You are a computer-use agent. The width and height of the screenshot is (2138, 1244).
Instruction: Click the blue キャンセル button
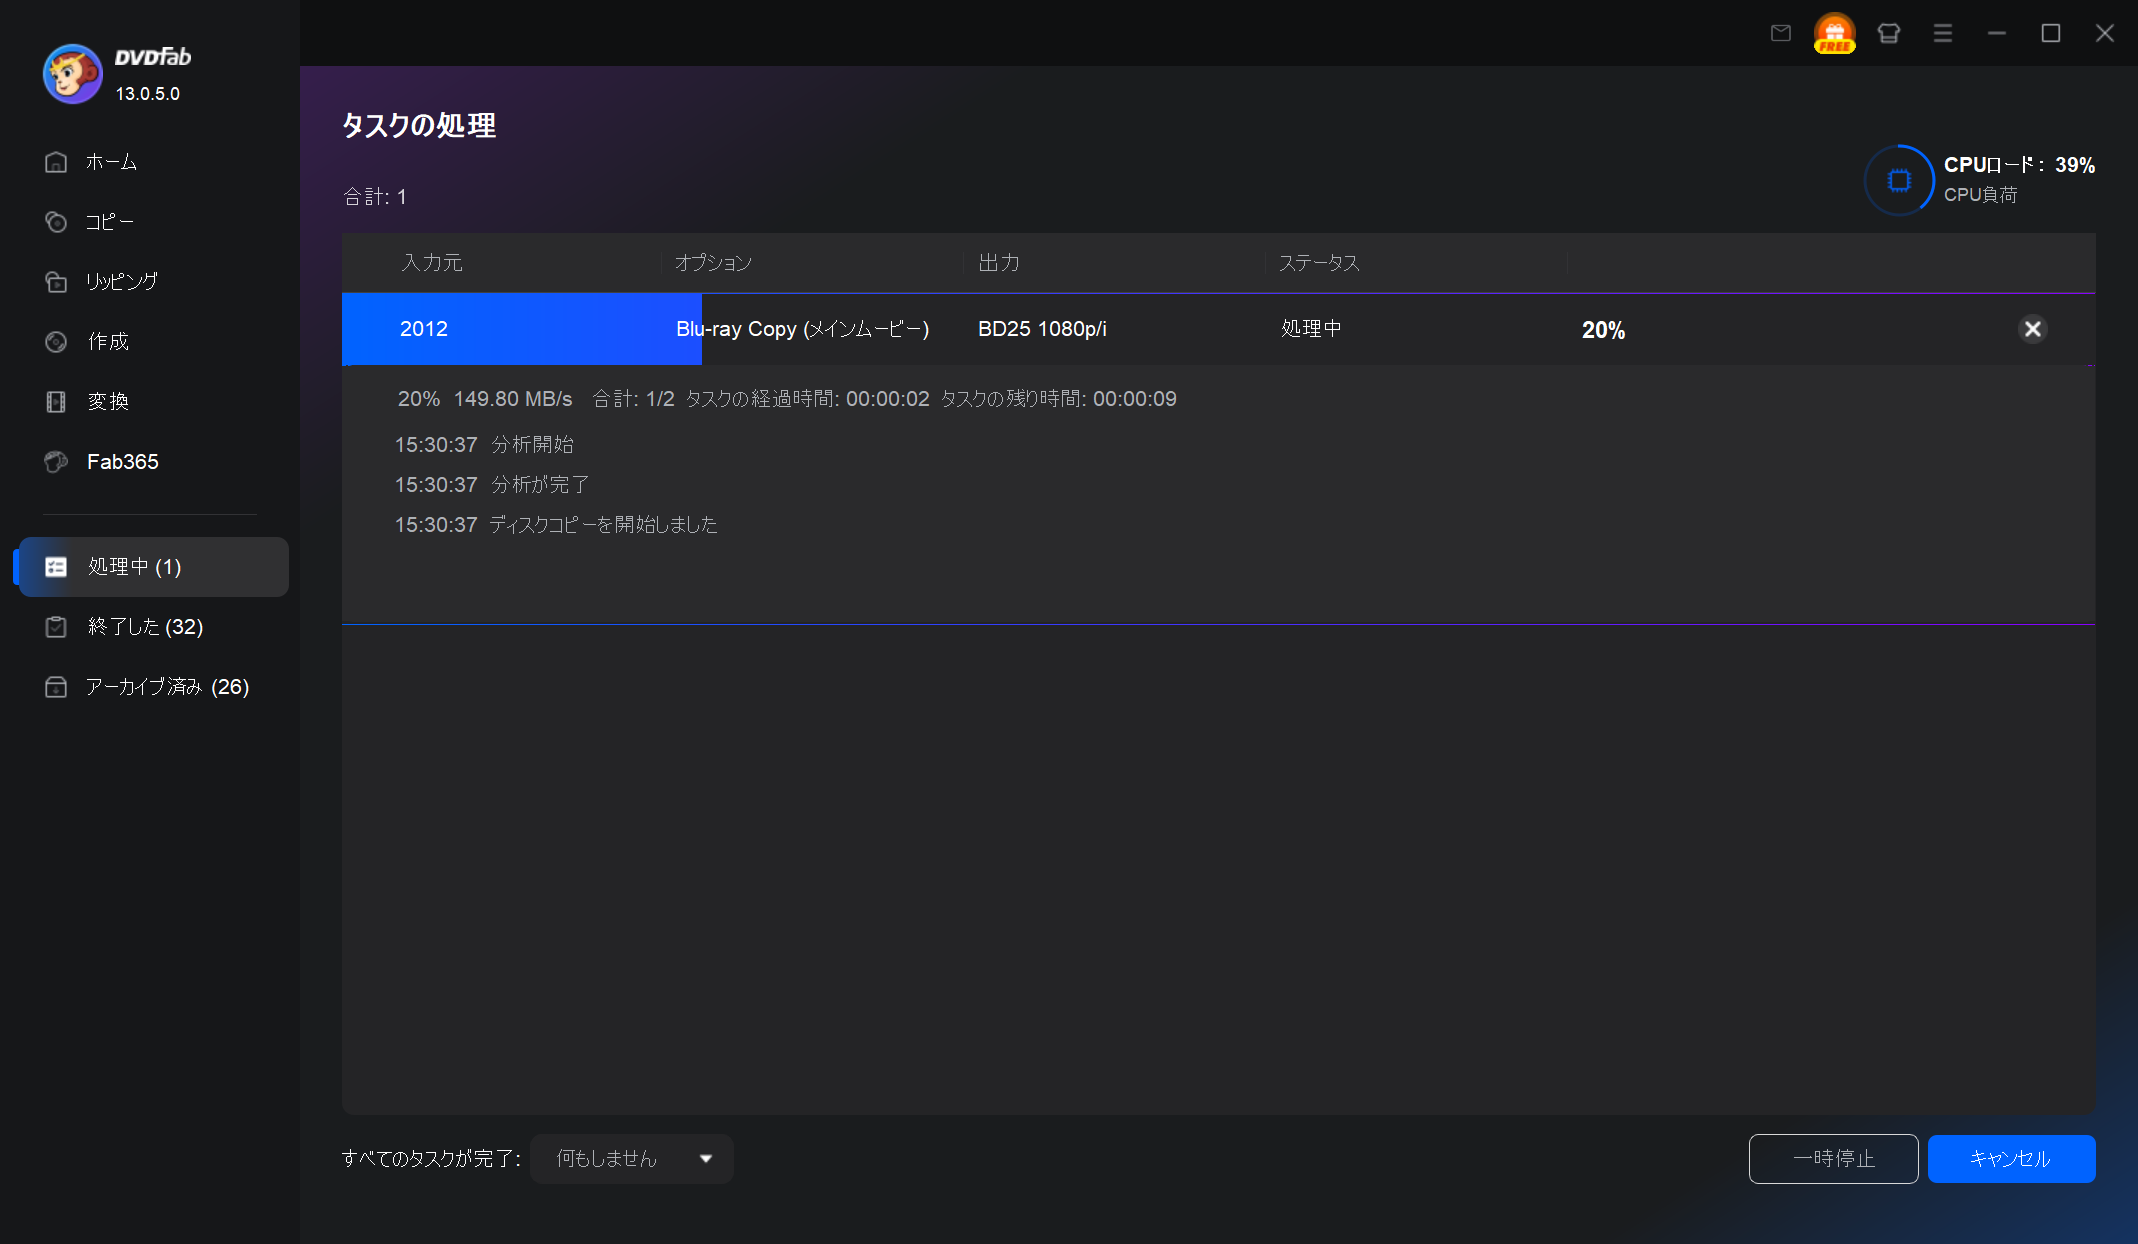2010,1159
